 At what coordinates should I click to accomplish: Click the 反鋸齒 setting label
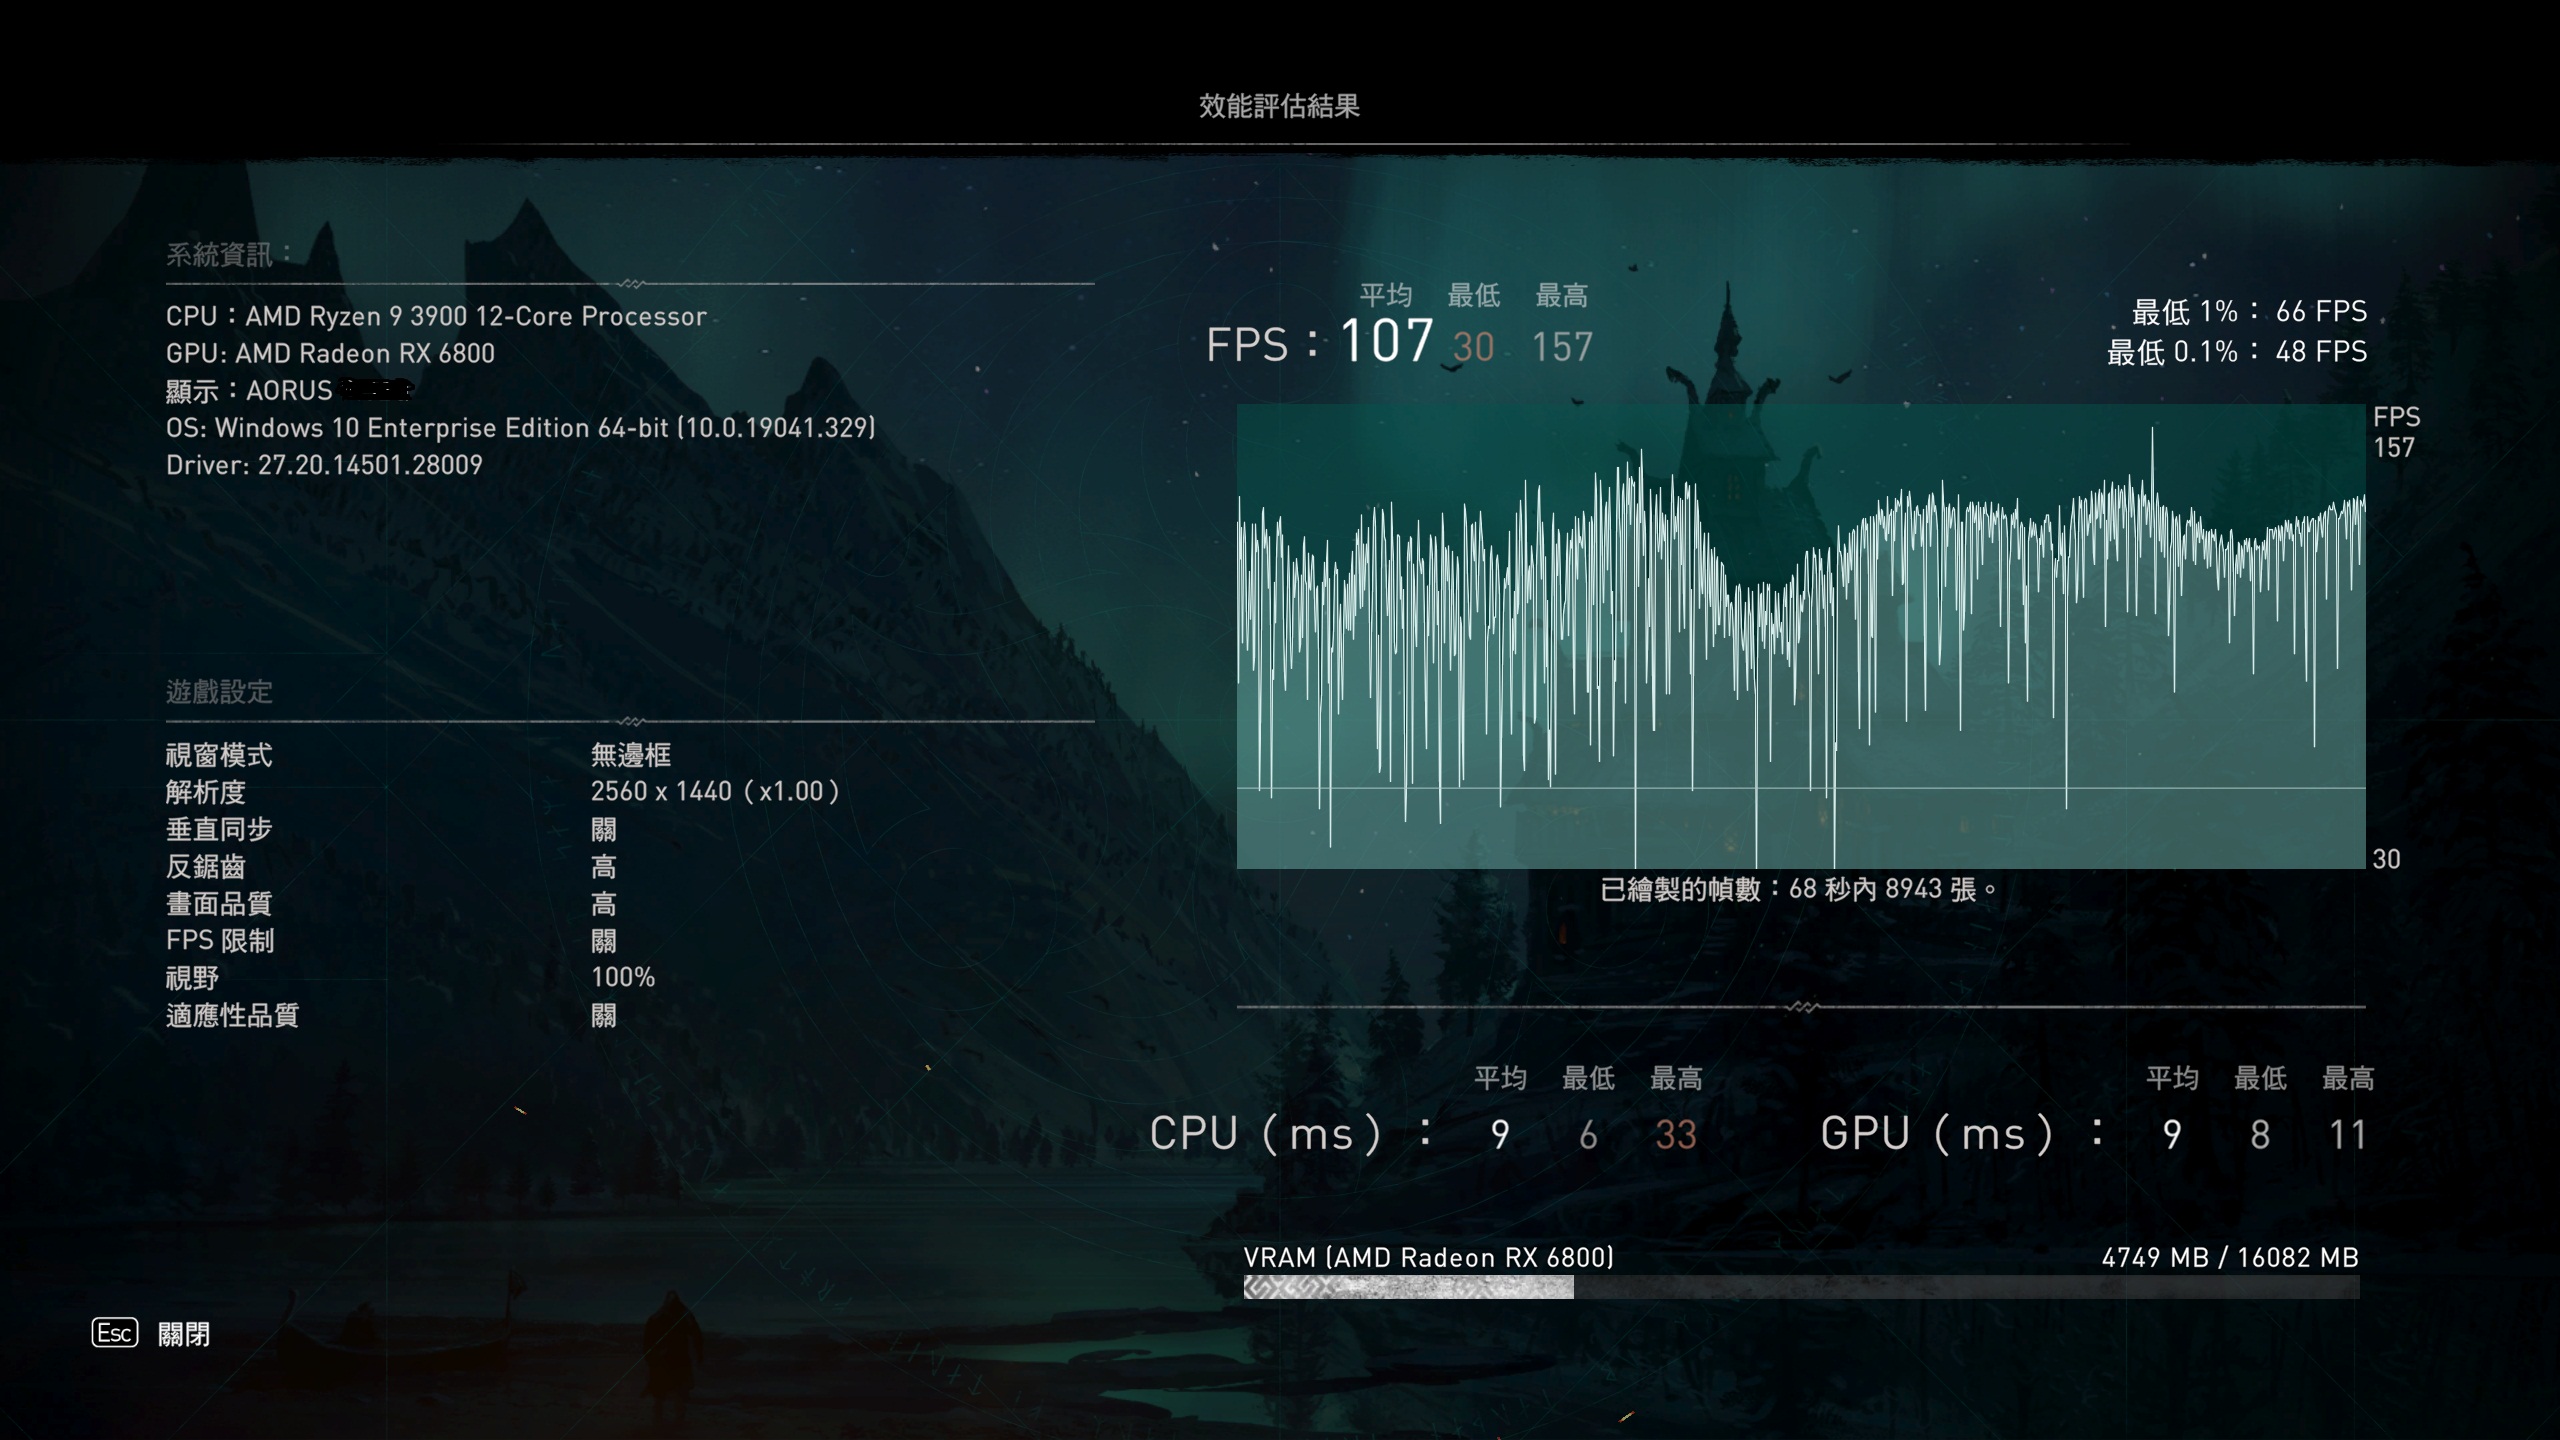pos(206,867)
